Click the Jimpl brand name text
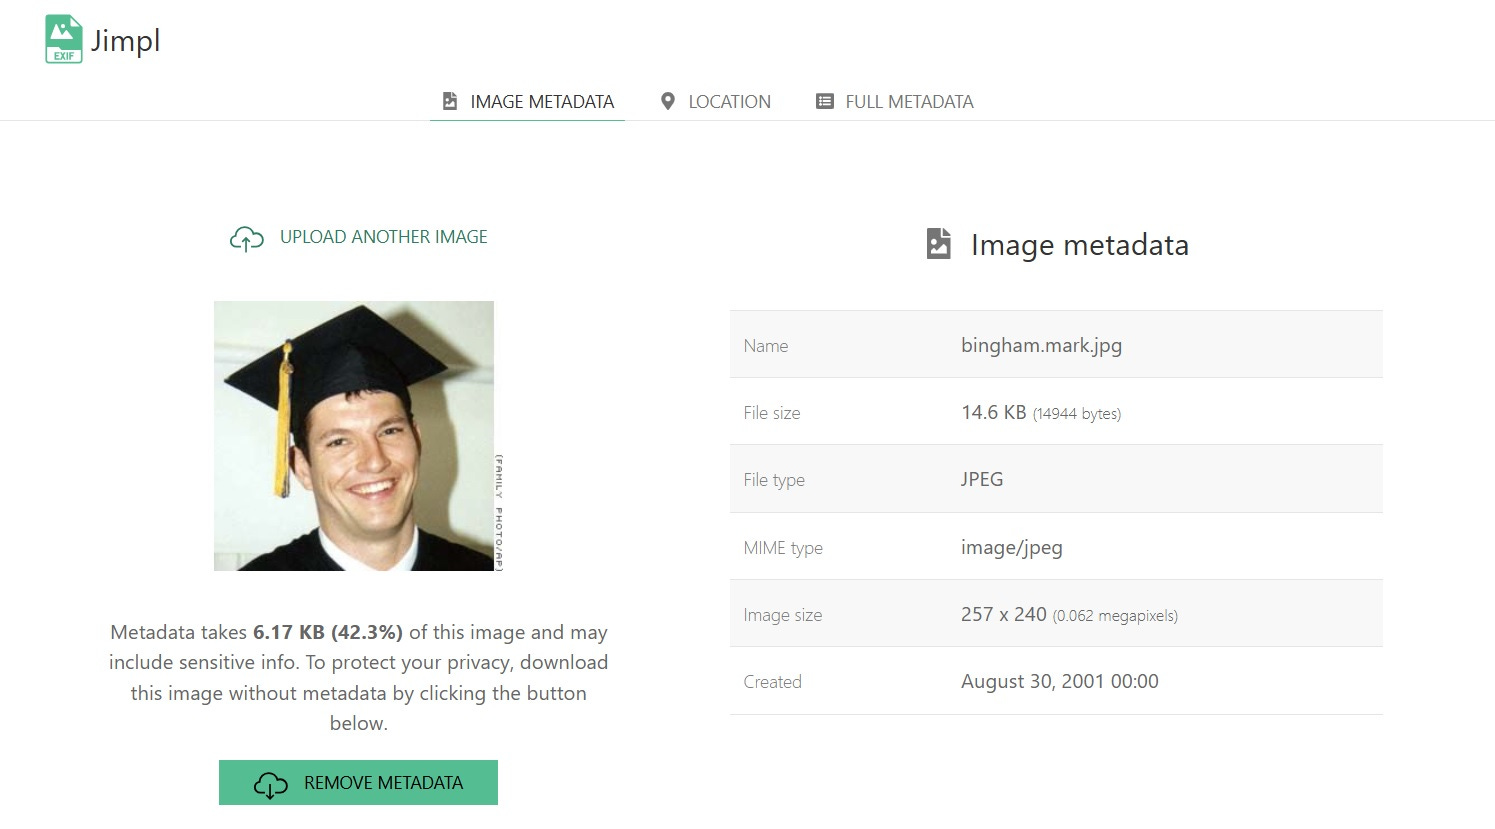Screen dimensions: 1495x829 (125, 41)
